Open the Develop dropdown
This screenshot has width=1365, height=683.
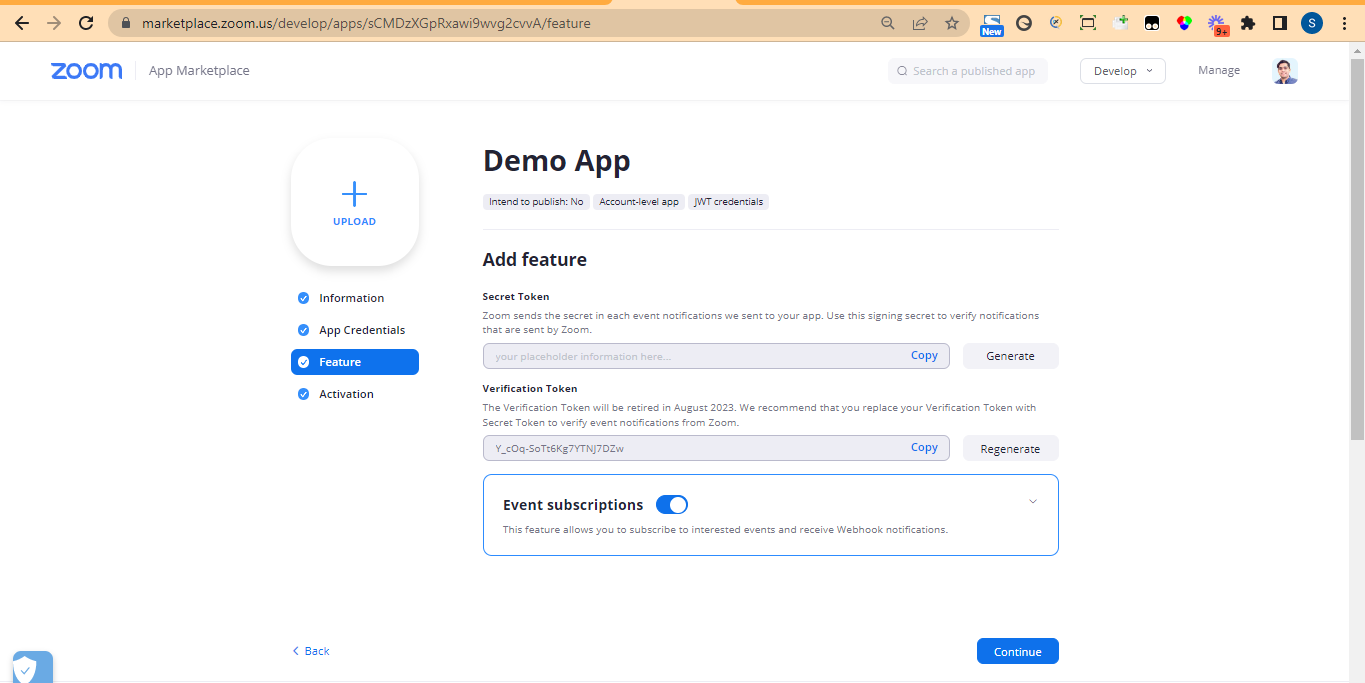pyautogui.click(x=1122, y=71)
